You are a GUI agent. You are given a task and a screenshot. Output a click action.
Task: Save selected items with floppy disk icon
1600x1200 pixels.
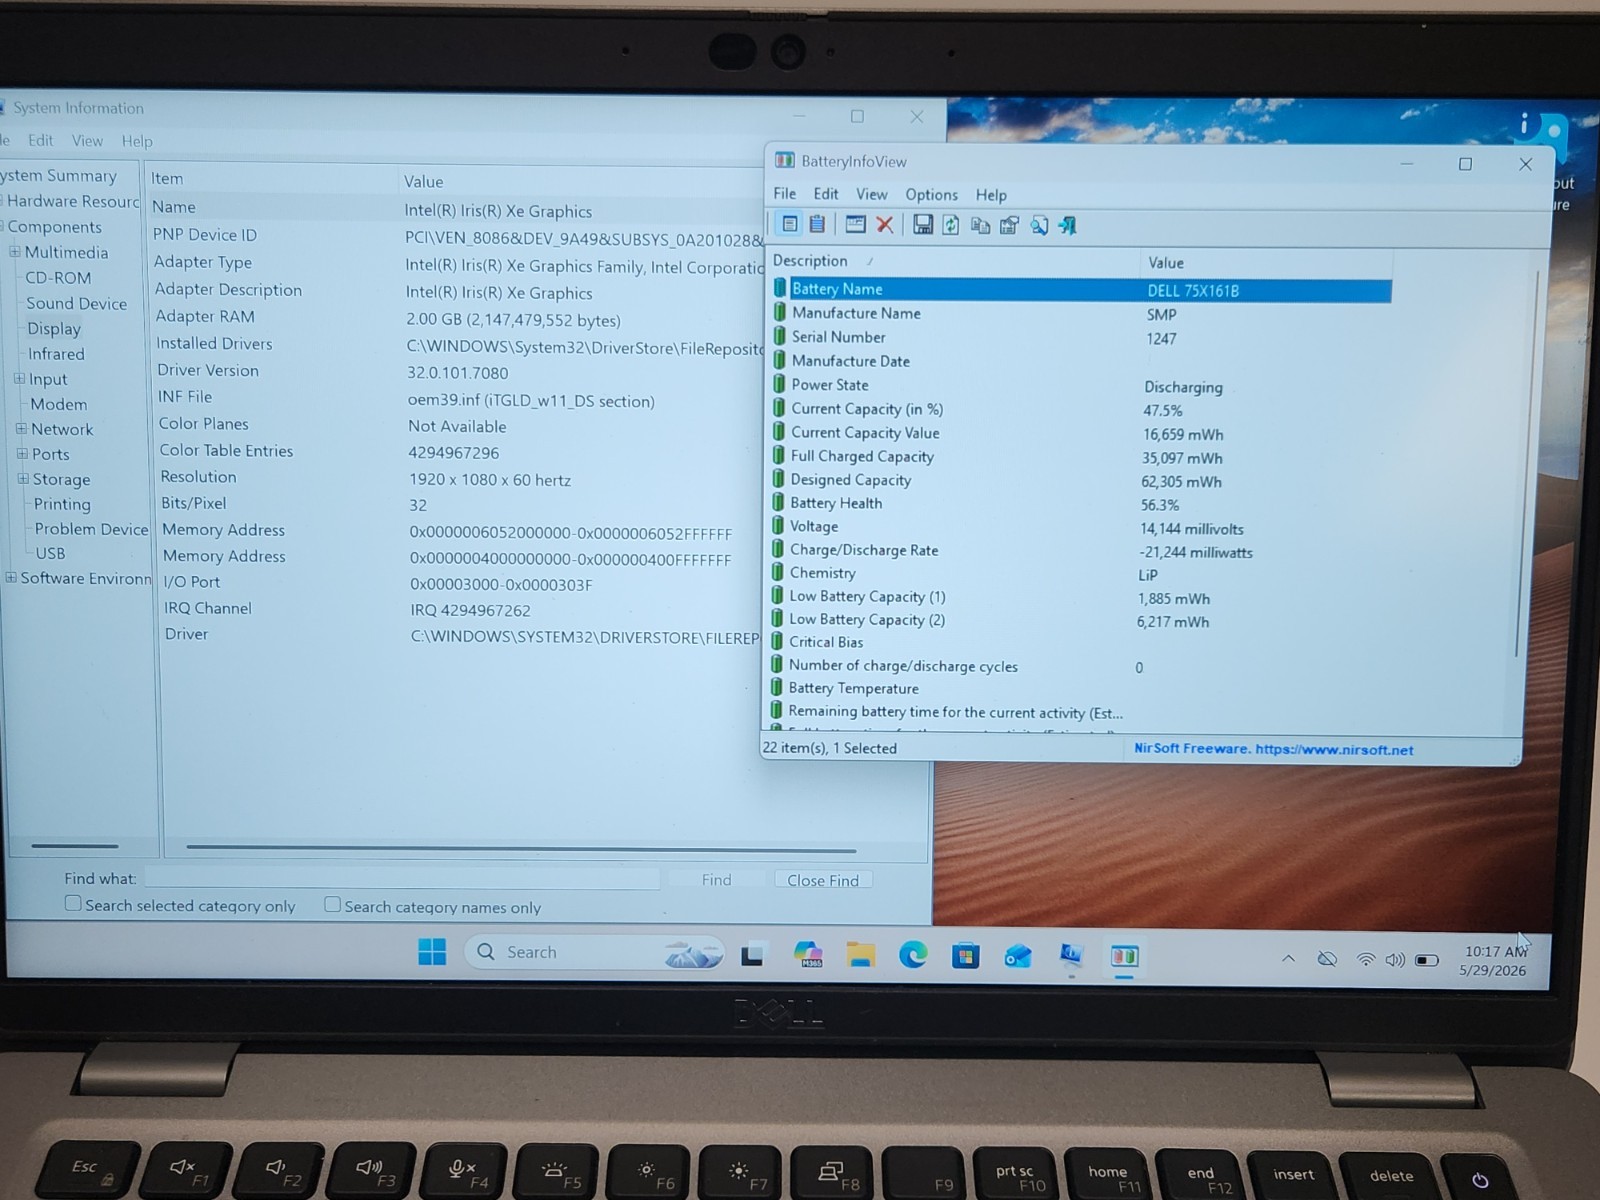pos(923,225)
